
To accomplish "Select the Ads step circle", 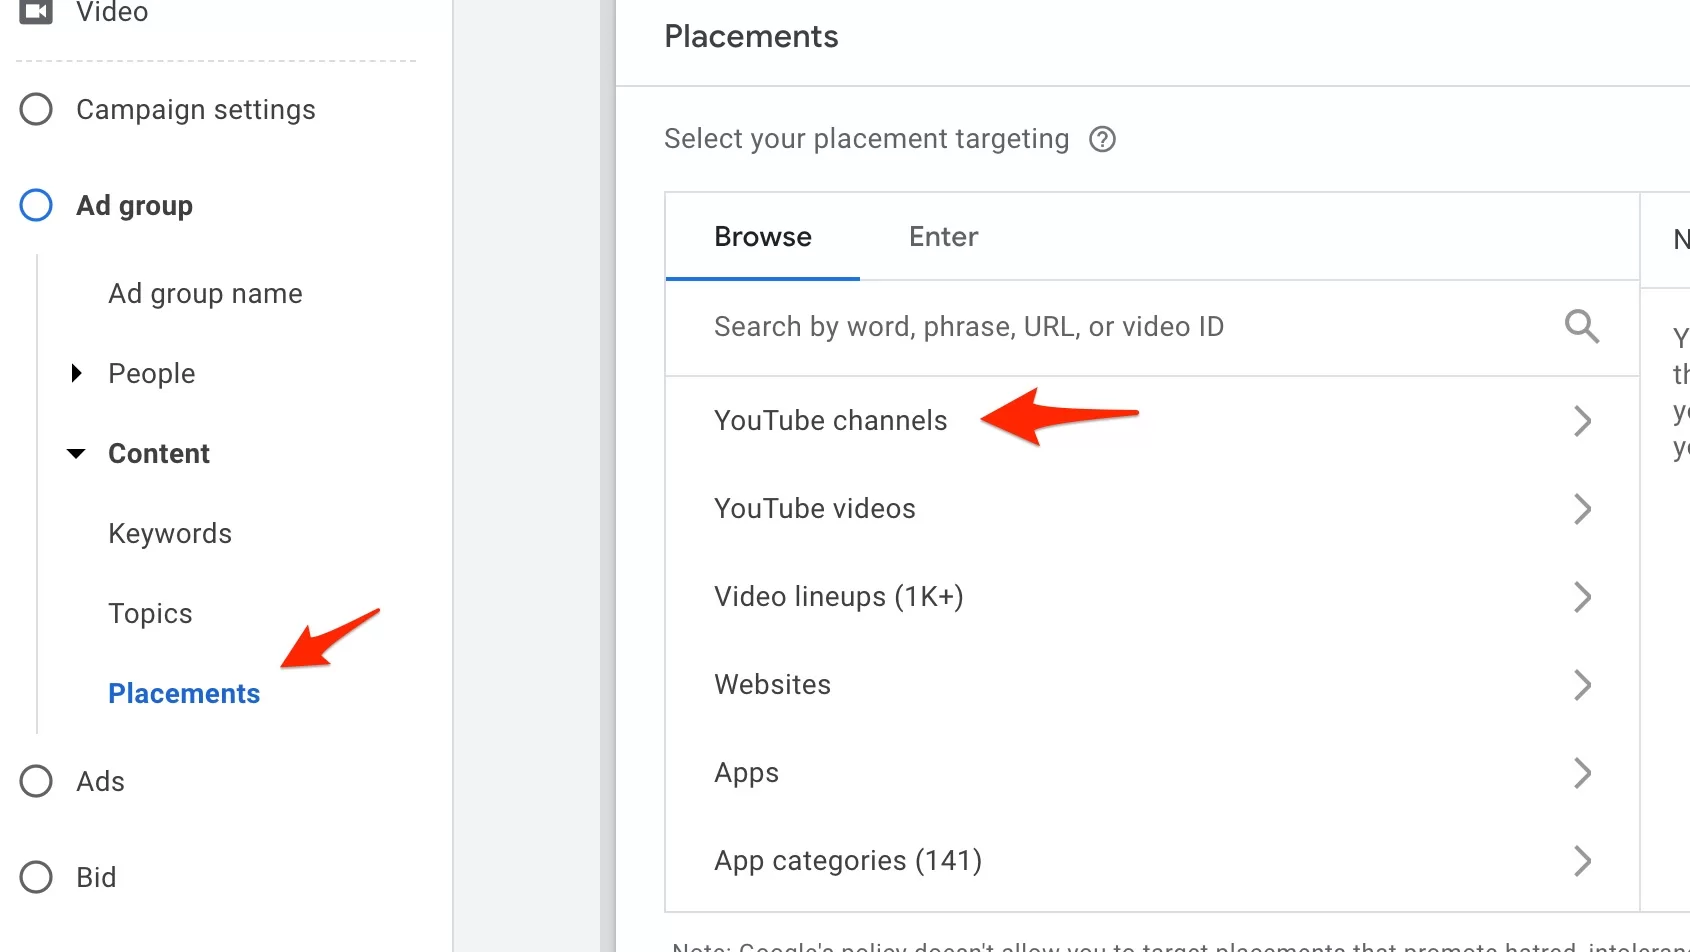I will click(36, 781).
